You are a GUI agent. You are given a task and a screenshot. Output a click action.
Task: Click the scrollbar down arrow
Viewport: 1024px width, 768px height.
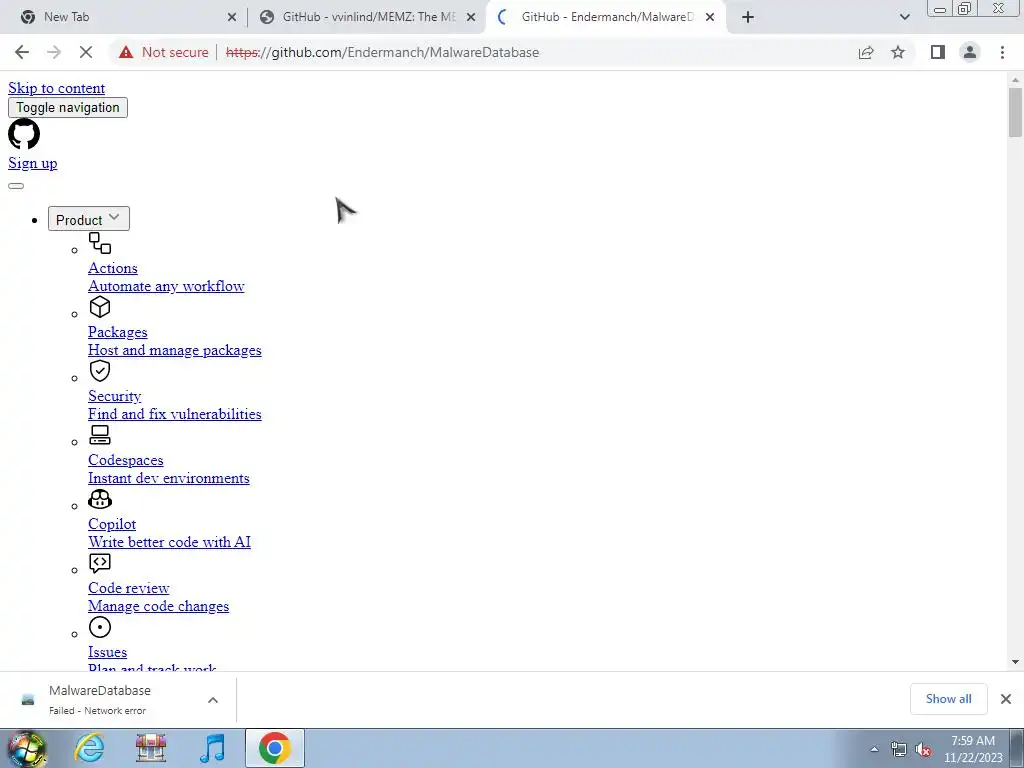(x=1015, y=662)
